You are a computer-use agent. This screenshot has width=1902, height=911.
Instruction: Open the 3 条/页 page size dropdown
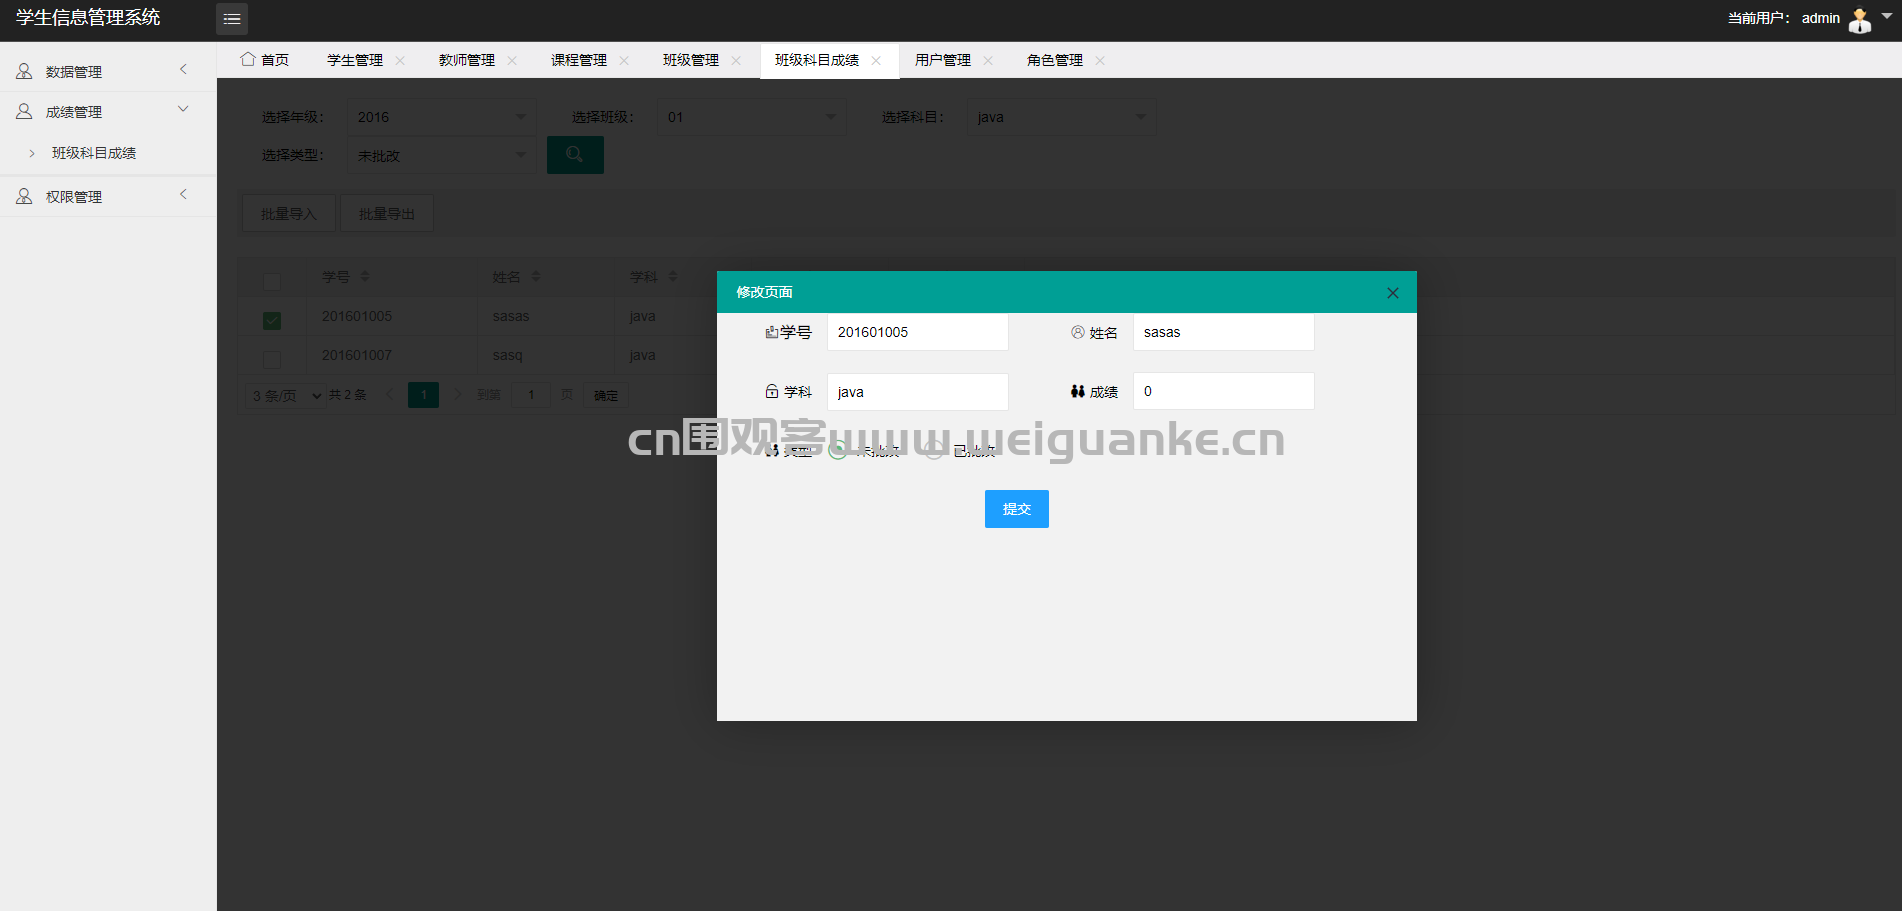click(x=286, y=395)
